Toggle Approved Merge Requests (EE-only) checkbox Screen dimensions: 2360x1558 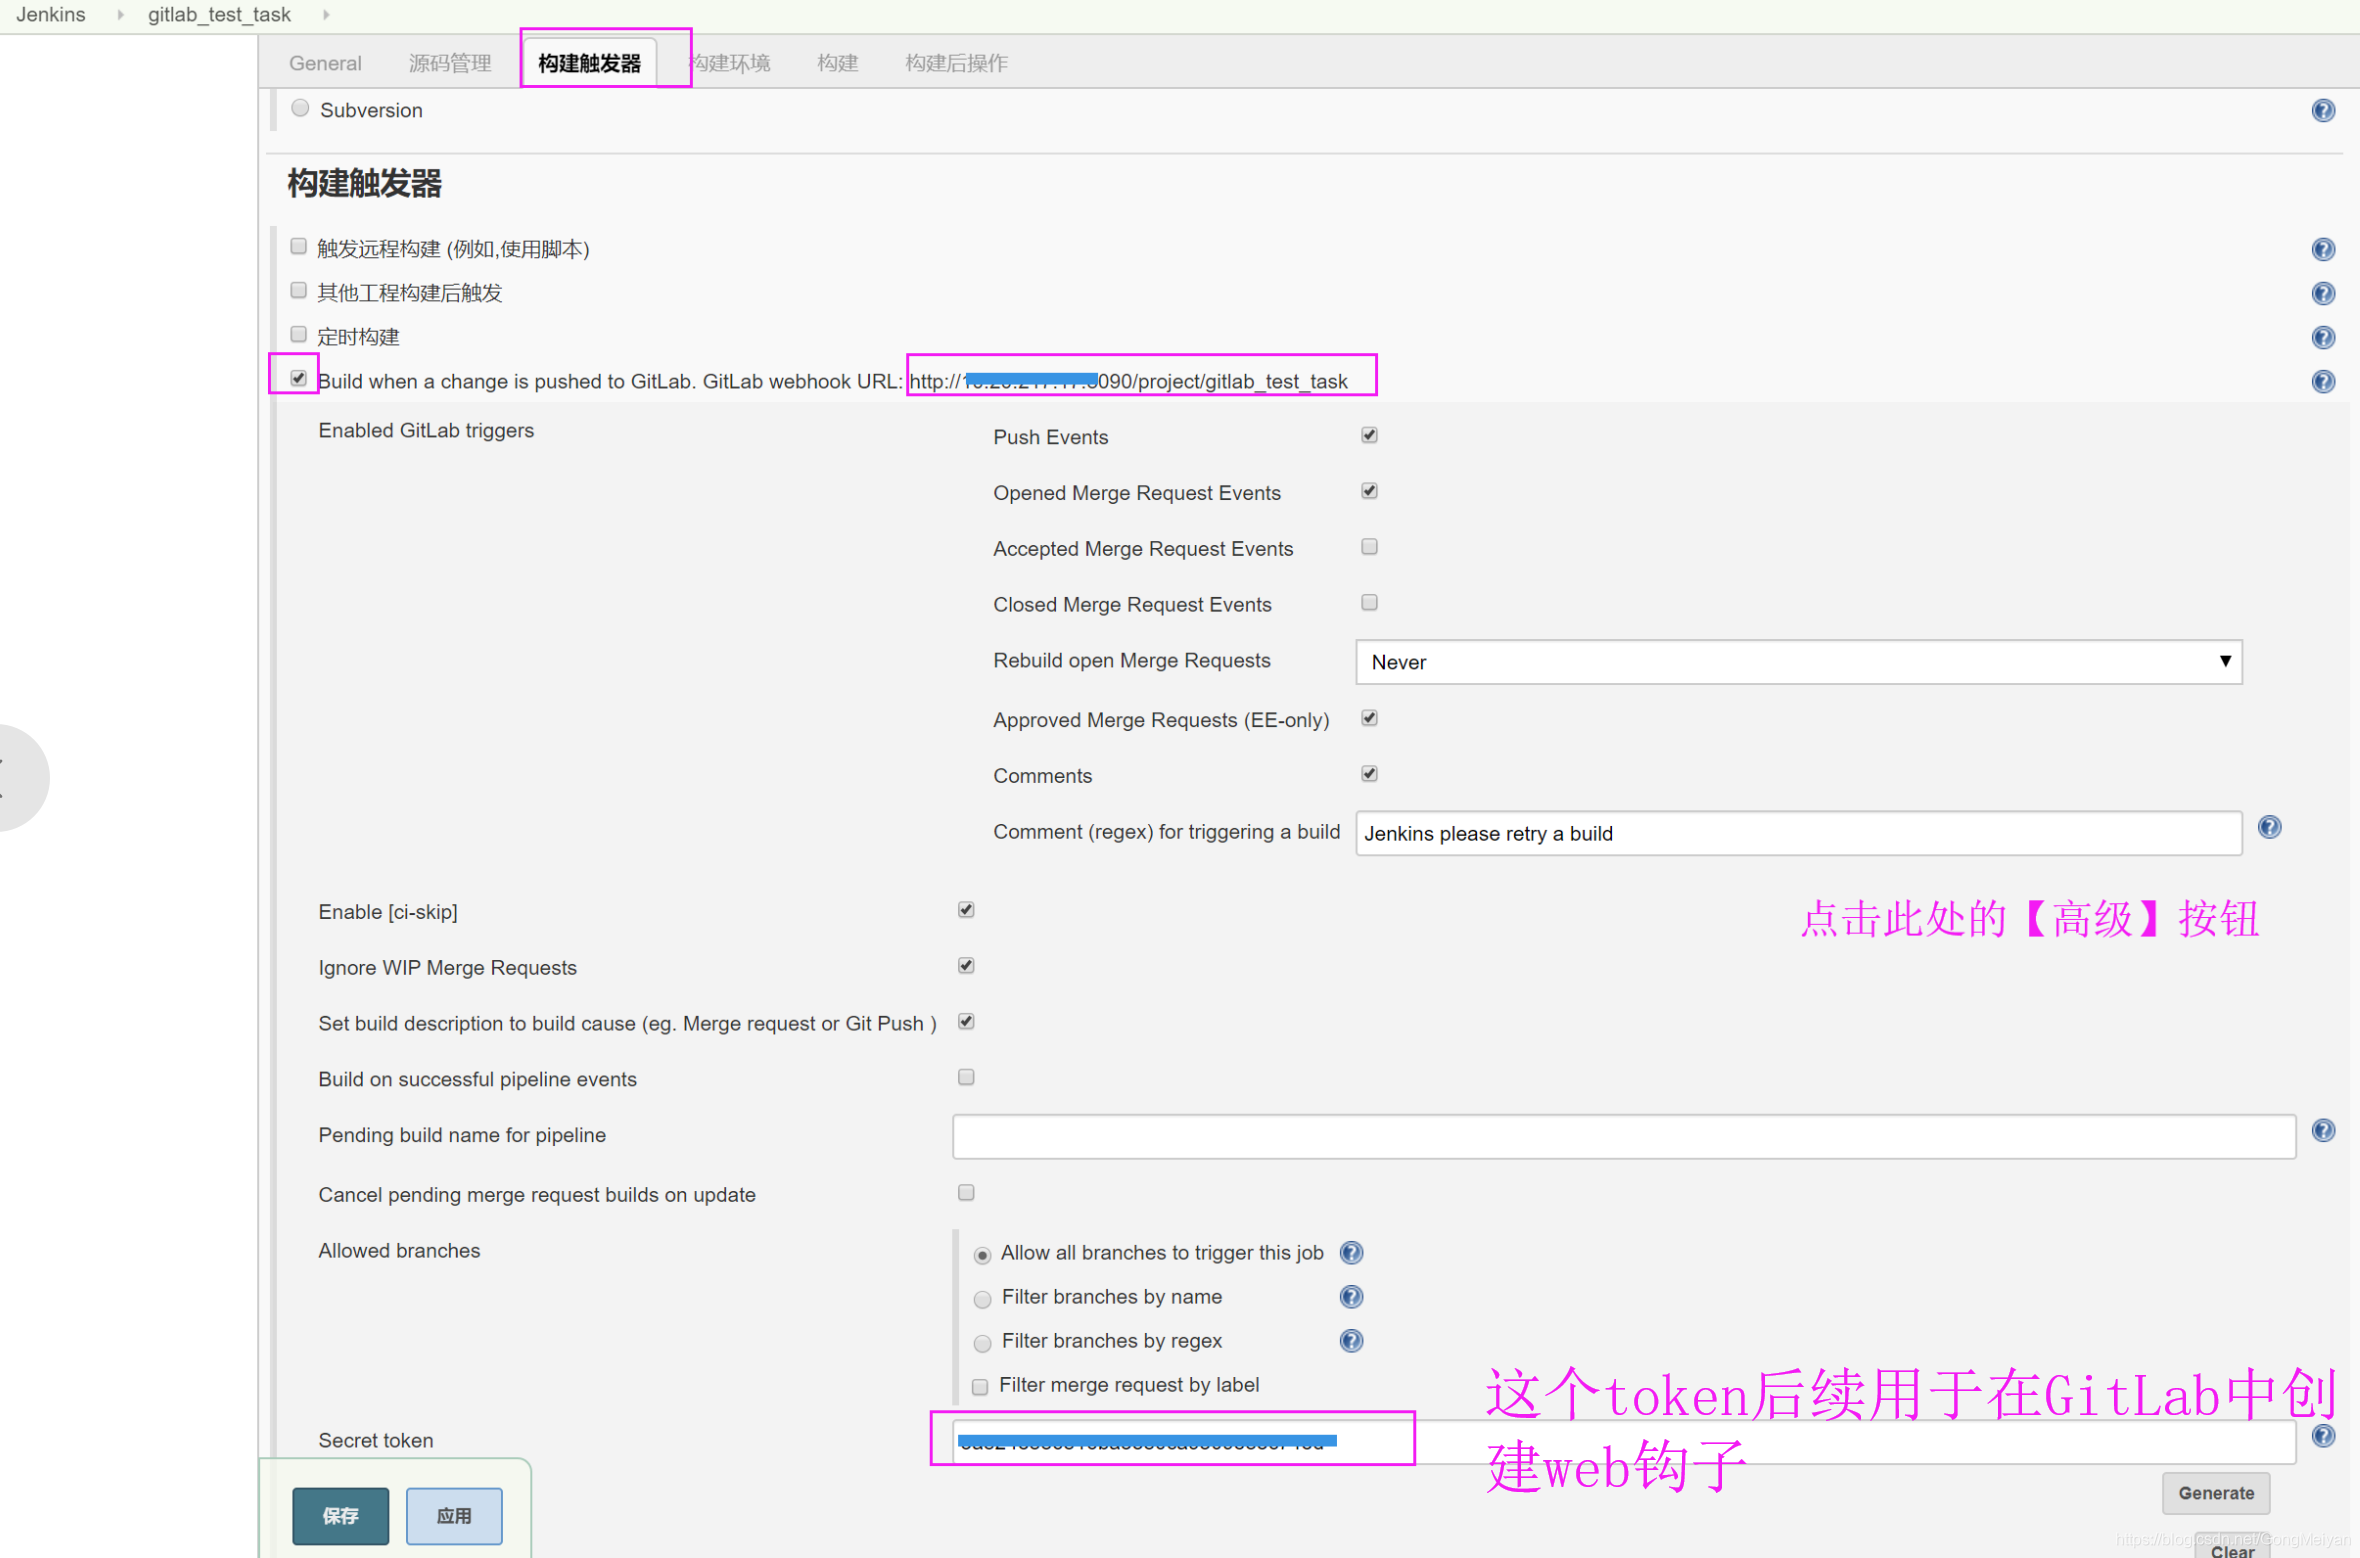[x=1369, y=718]
